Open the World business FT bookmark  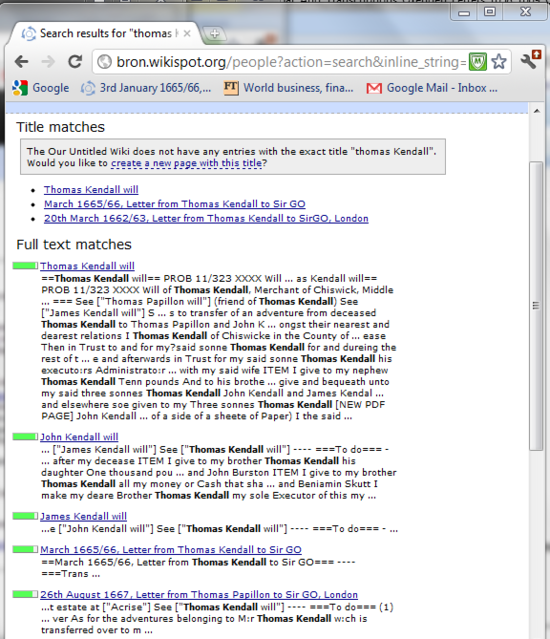pyautogui.click(x=288, y=88)
